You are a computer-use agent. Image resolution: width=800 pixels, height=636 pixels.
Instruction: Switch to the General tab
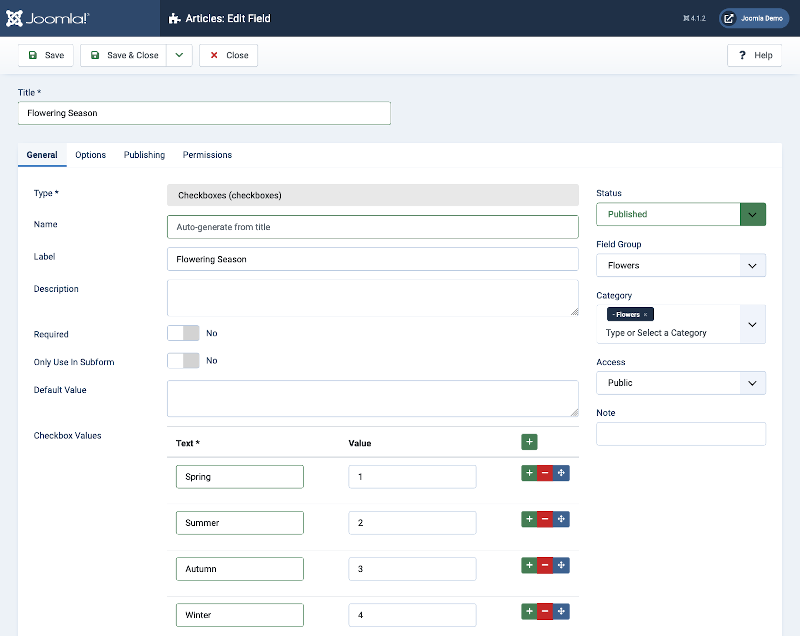coord(42,155)
